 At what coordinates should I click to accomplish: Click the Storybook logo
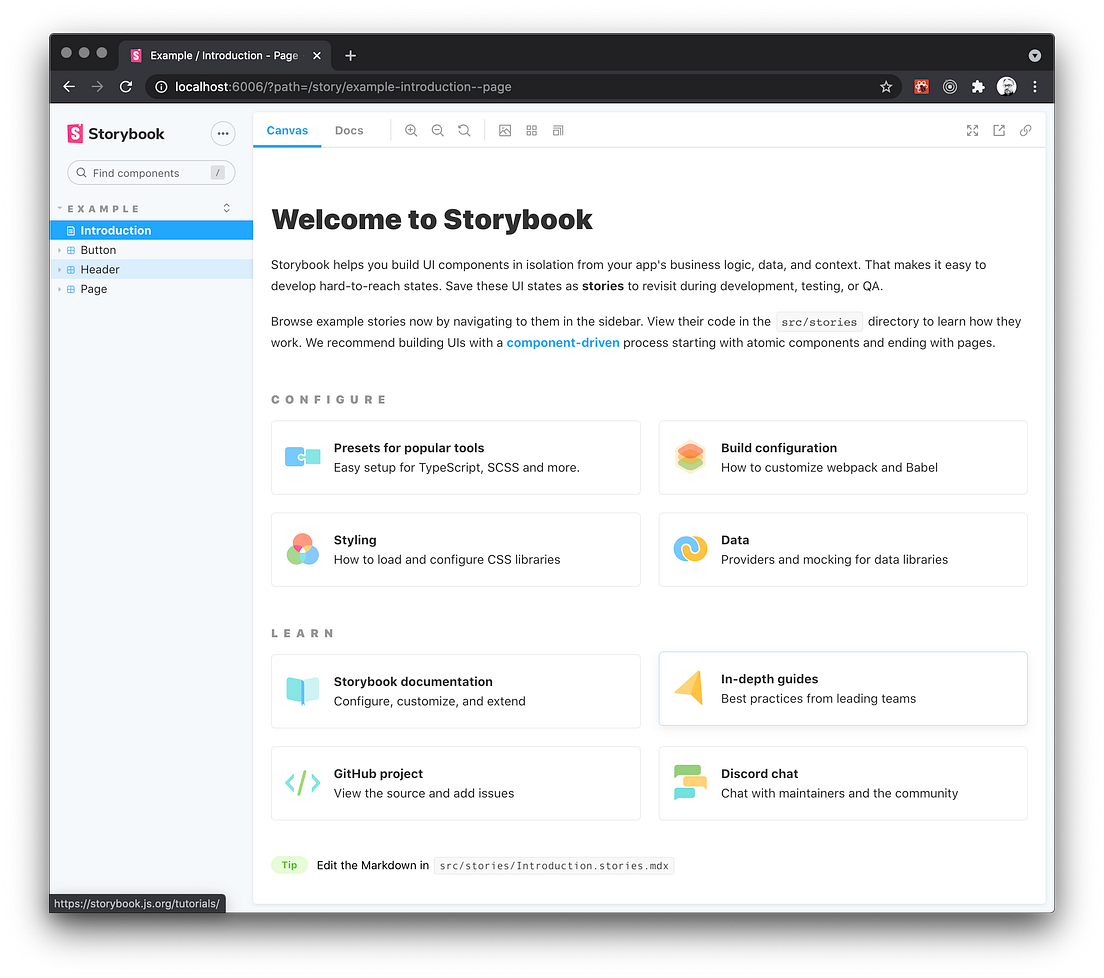(115, 134)
